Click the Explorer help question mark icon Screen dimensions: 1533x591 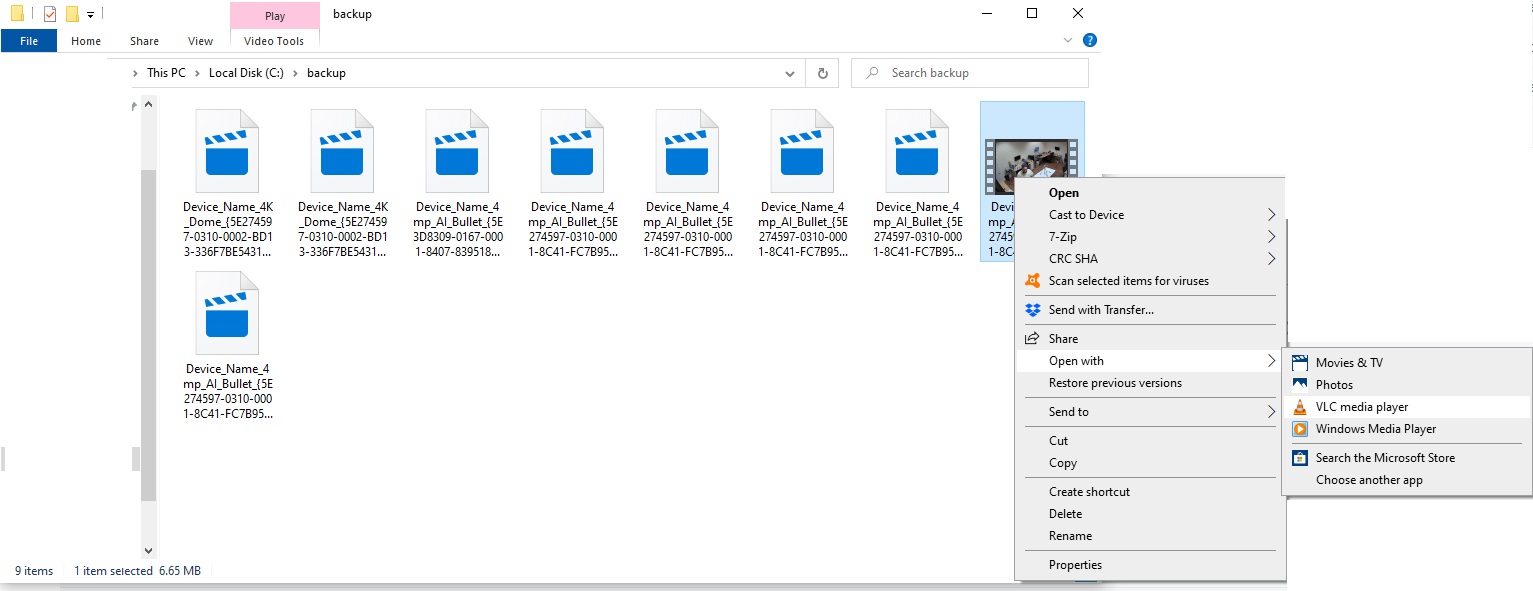pos(1090,41)
